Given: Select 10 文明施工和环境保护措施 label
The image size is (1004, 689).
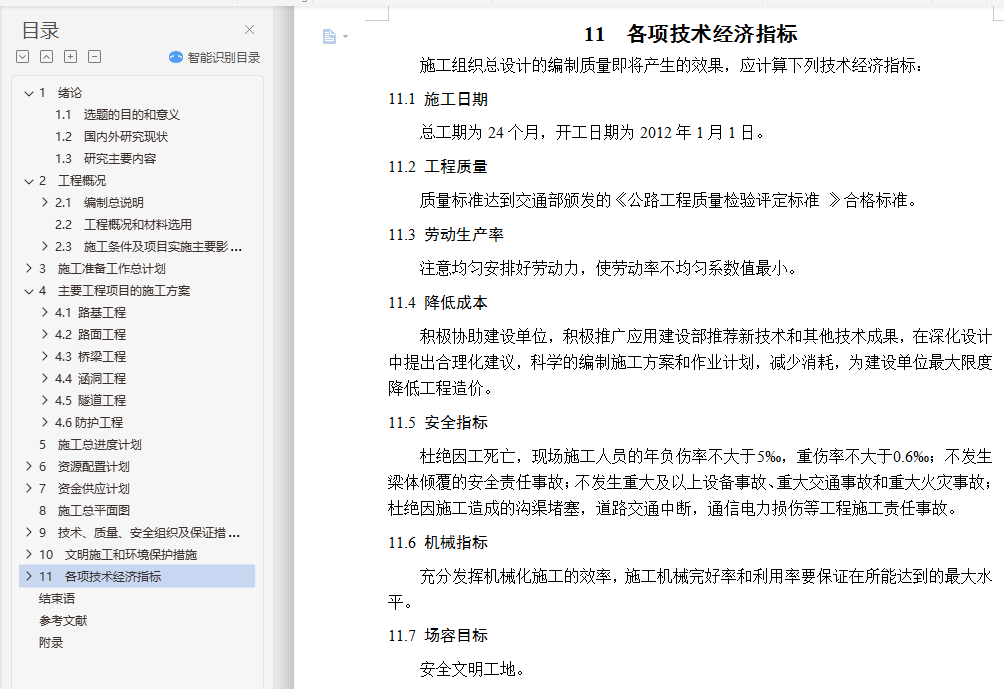Looking at the screenshot, I should [x=118, y=555].
